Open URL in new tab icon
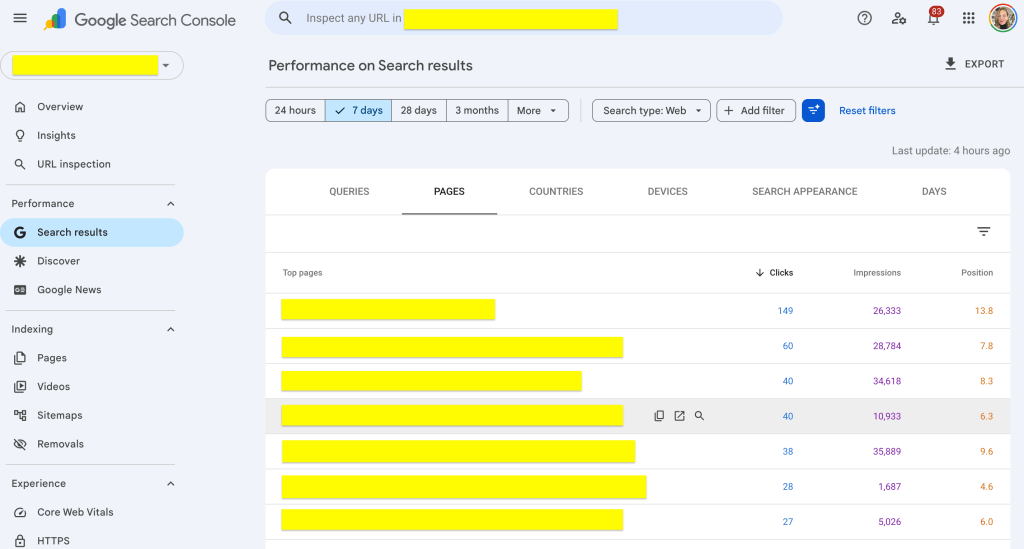 (x=679, y=416)
